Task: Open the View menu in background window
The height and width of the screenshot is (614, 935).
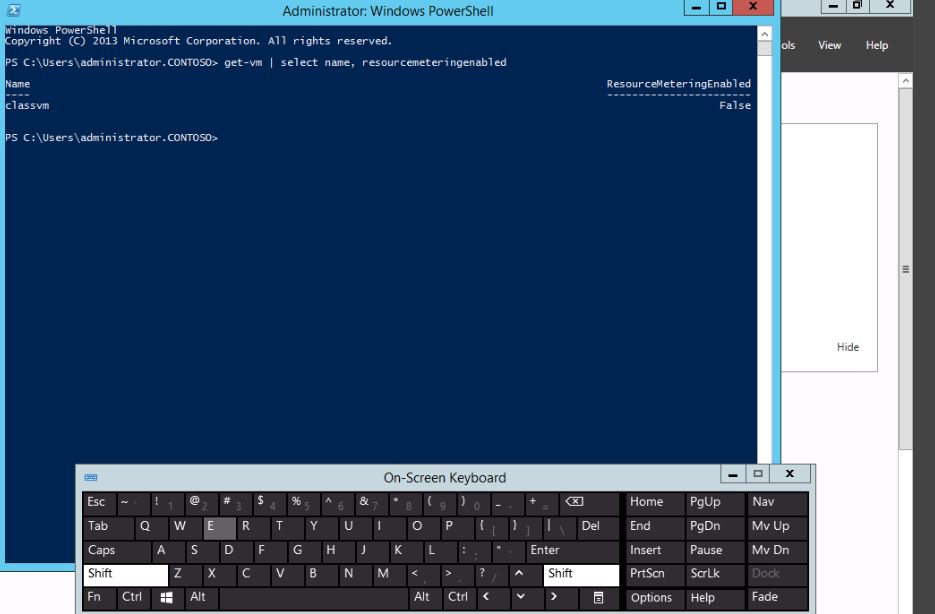Action: tap(829, 45)
